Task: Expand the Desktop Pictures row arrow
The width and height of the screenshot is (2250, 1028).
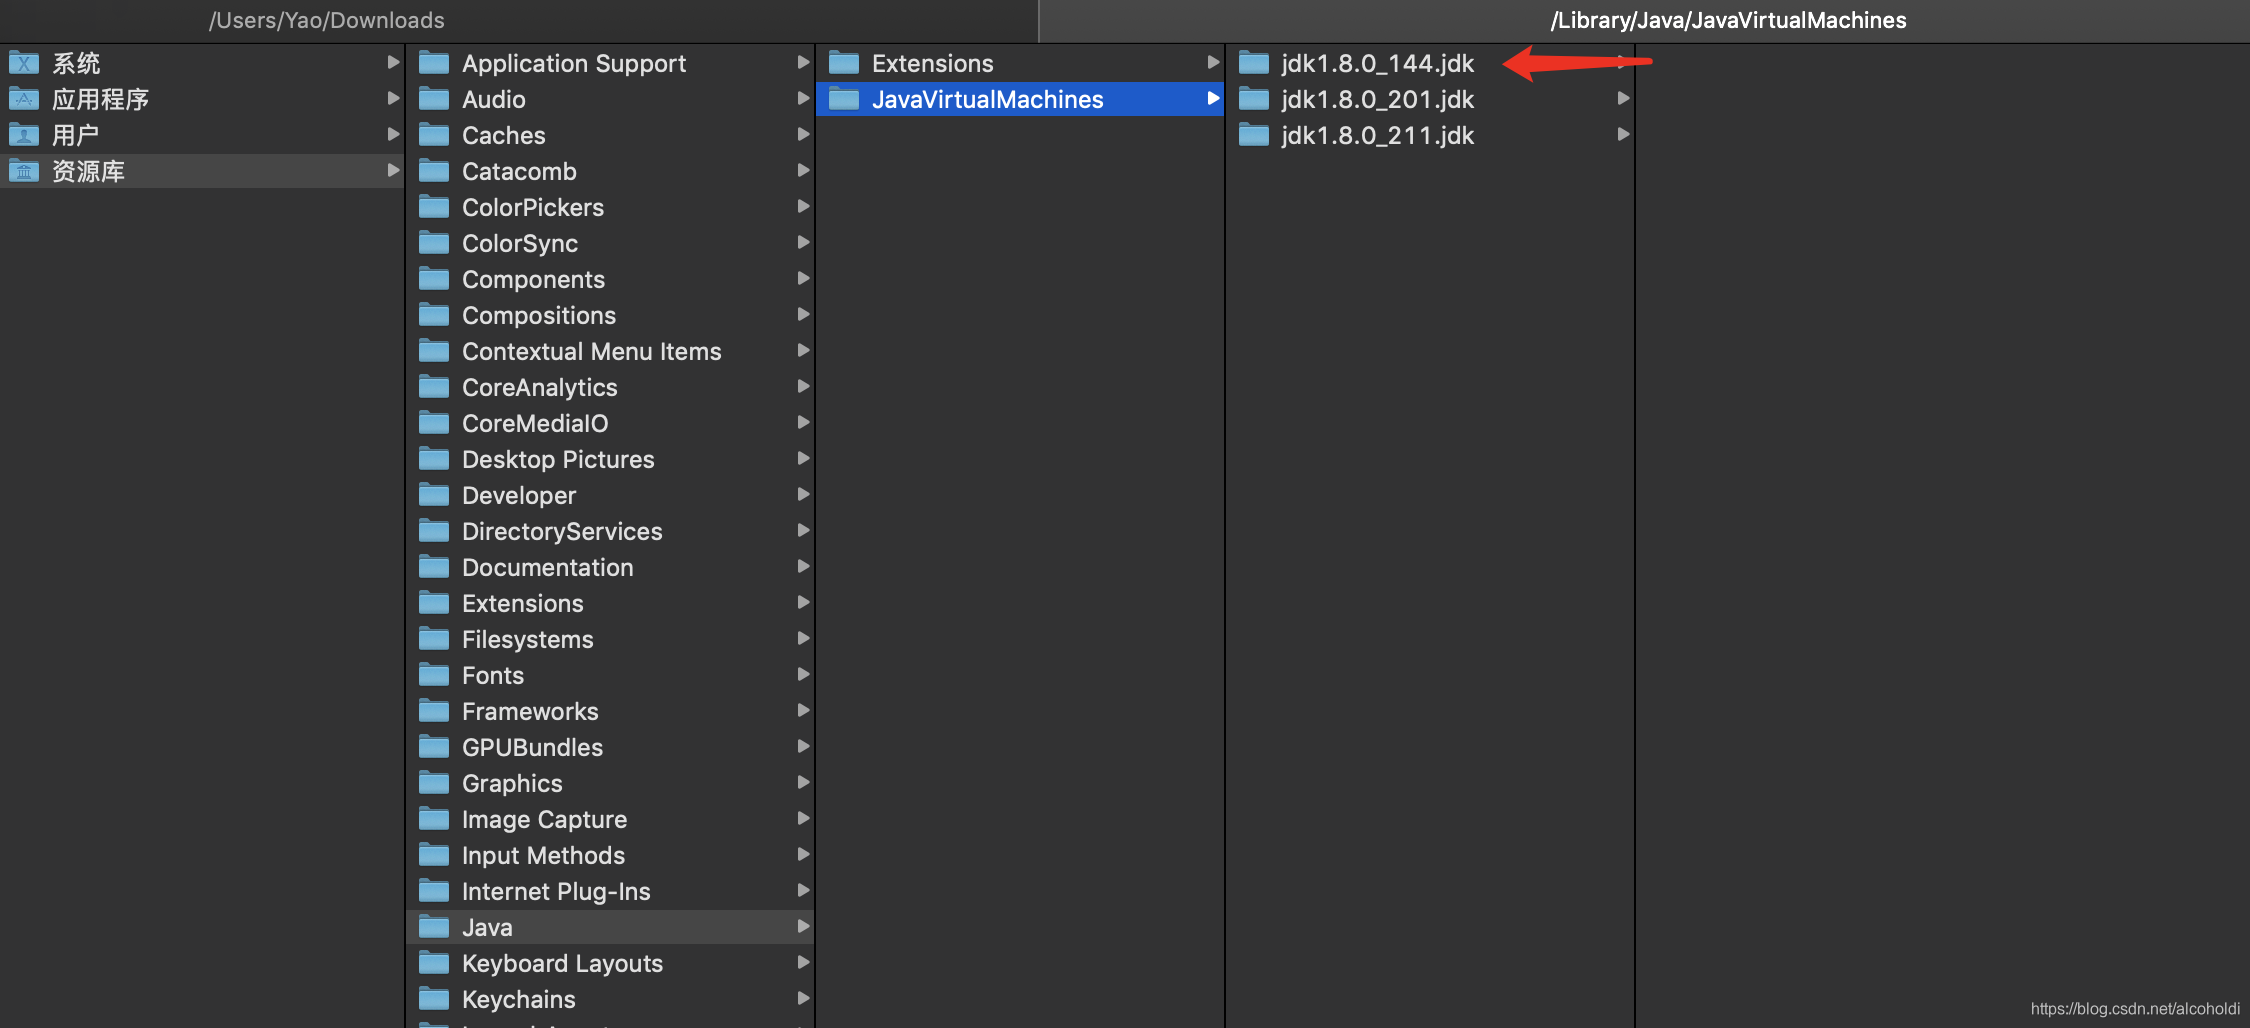Action: pyautogui.click(x=803, y=458)
